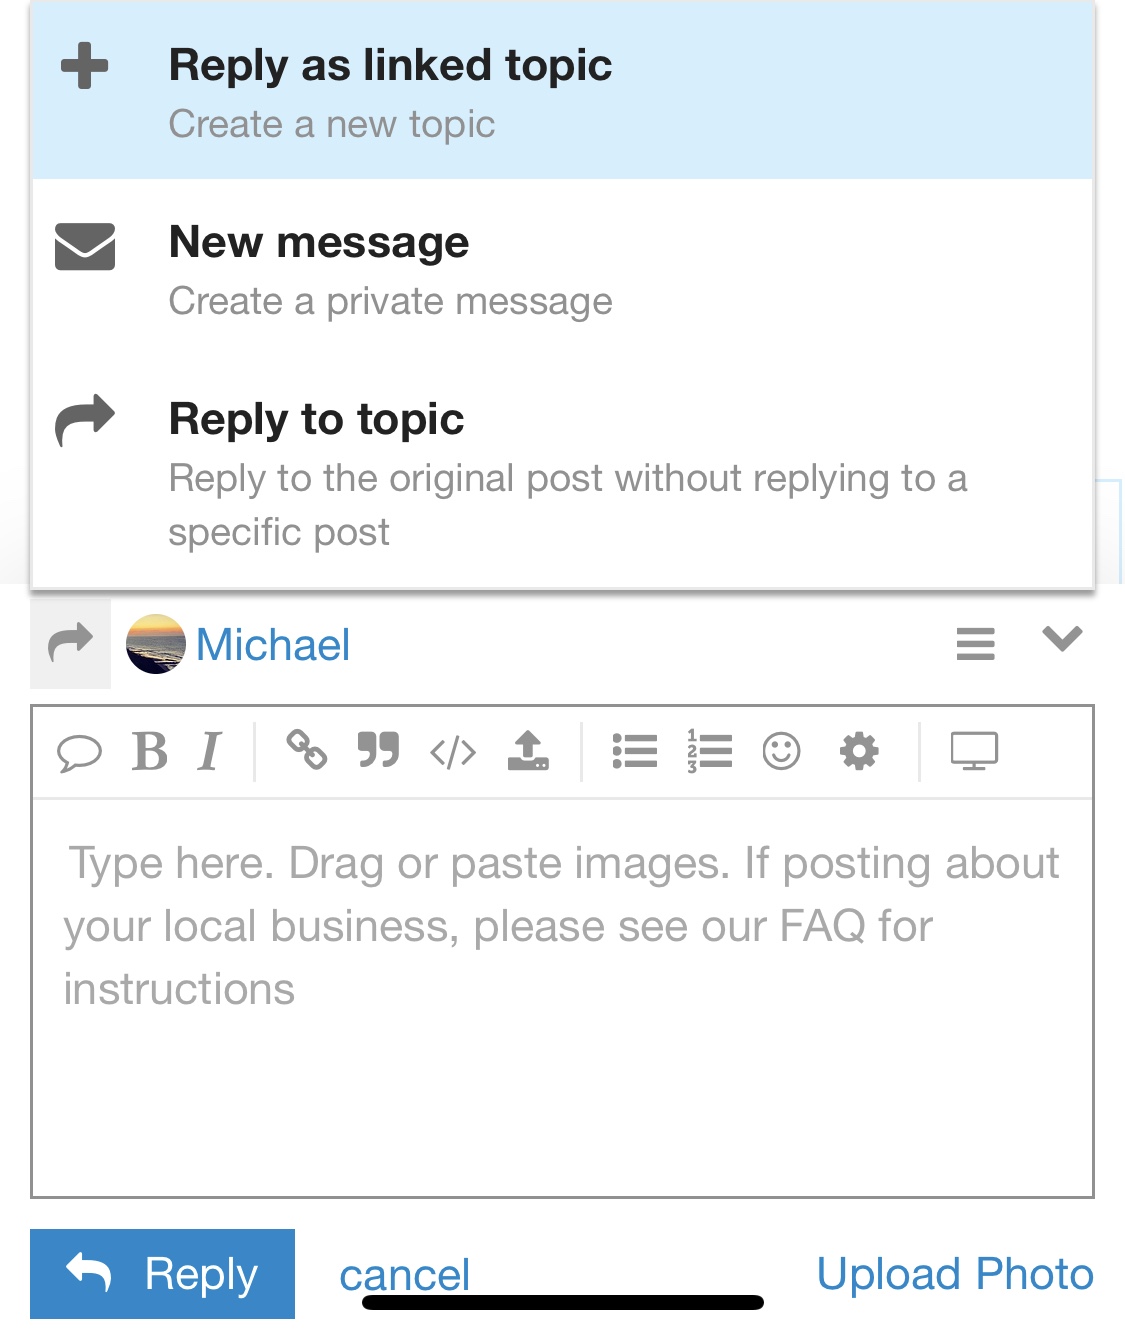Open the reply-type arrow menu beside Michael

click(70, 643)
